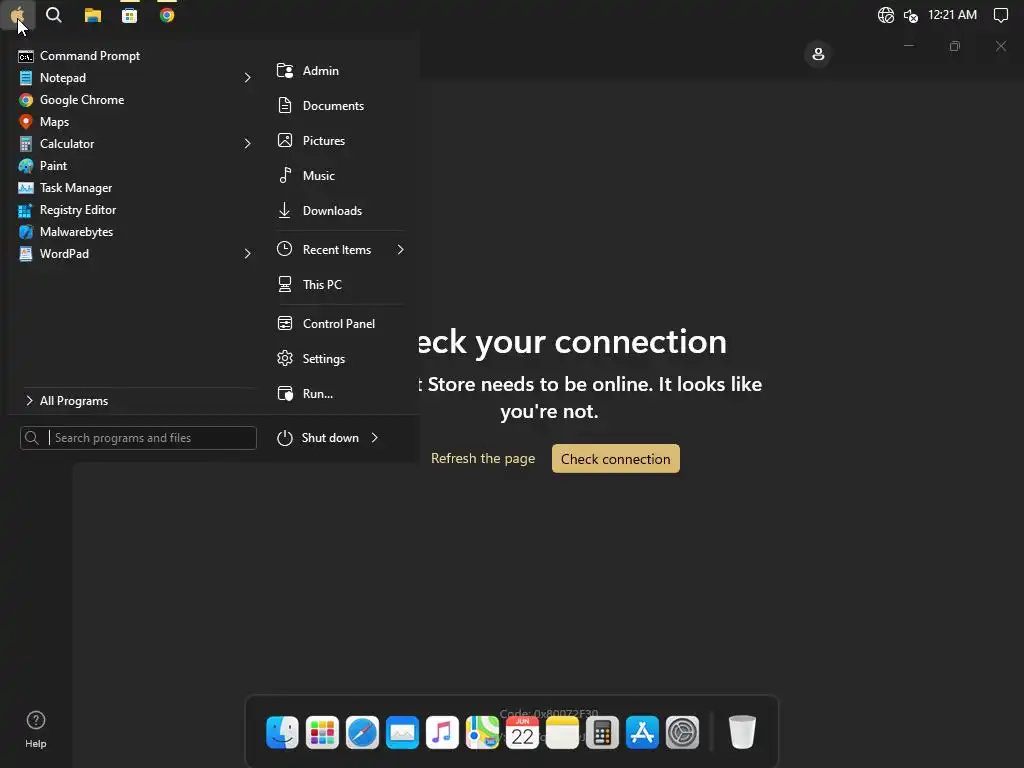Viewport: 1024px width, 768px height.
Task: Open Mail envelope icon in dock
Action: pos(402,732)
